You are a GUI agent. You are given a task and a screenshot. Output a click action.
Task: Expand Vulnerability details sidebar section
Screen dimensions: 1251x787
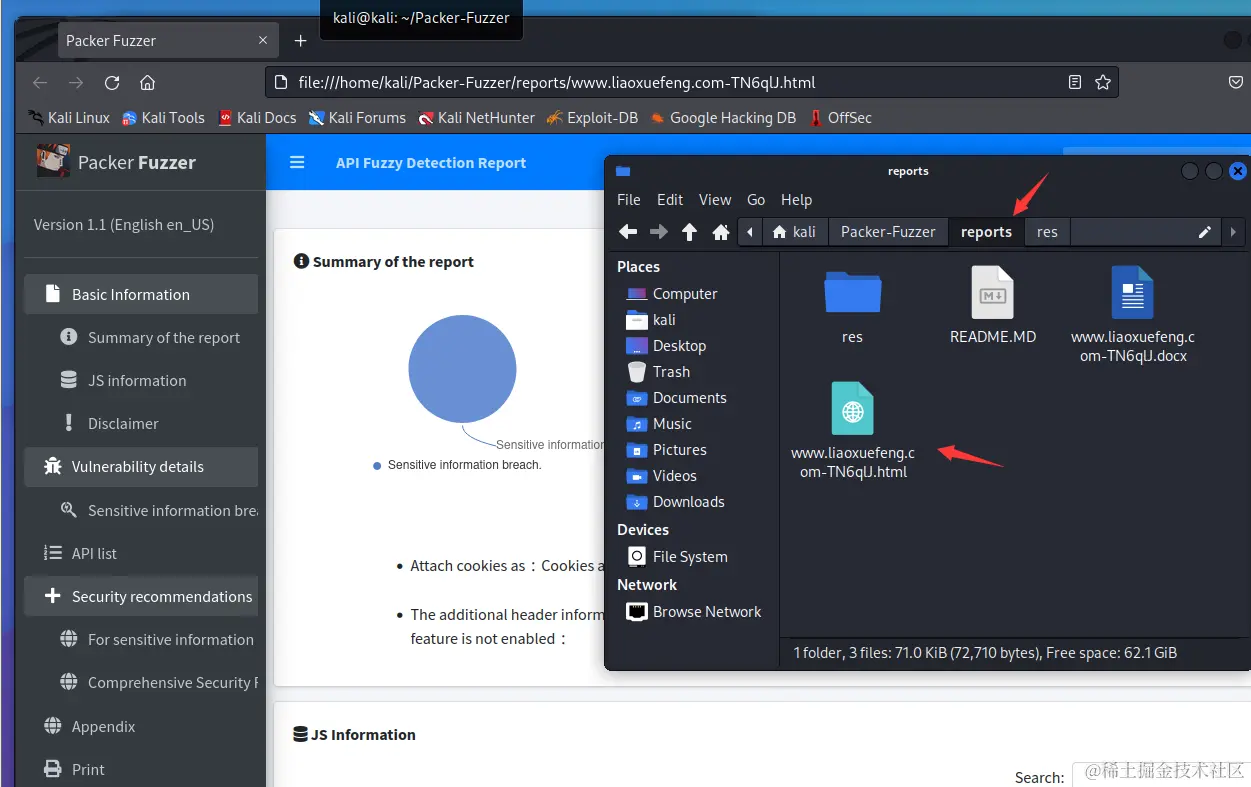click(x=141, y=467)
